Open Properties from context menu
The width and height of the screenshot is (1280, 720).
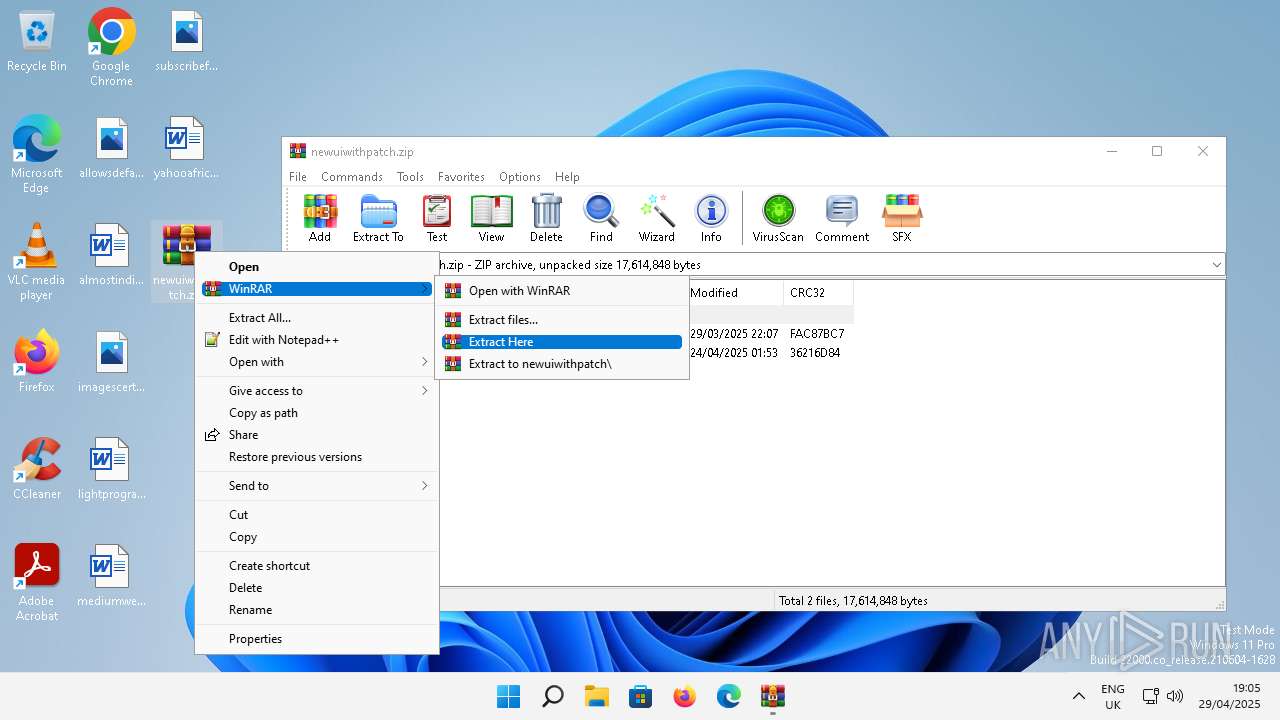(317, 639)
